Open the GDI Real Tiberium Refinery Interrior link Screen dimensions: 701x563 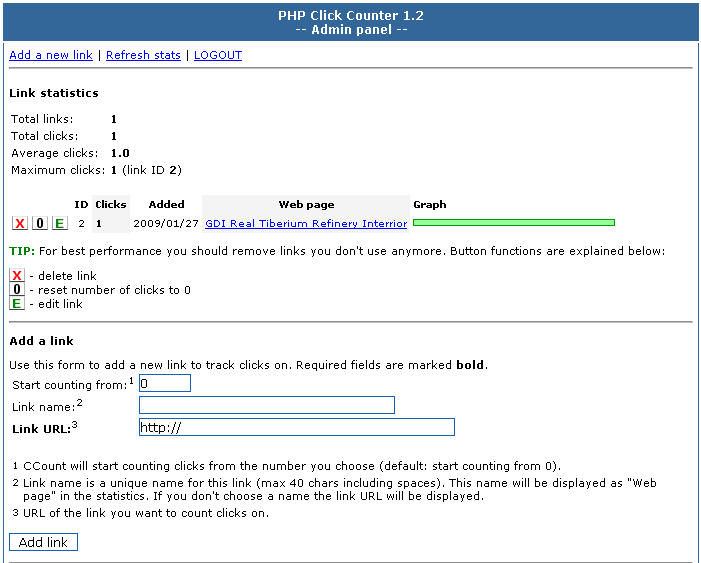306,224
